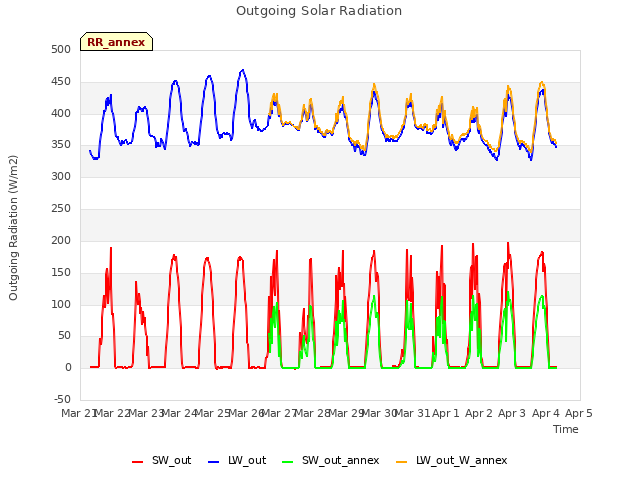Click the 450 y-axis tick label

pyautogui.click(x=61, y=82)
